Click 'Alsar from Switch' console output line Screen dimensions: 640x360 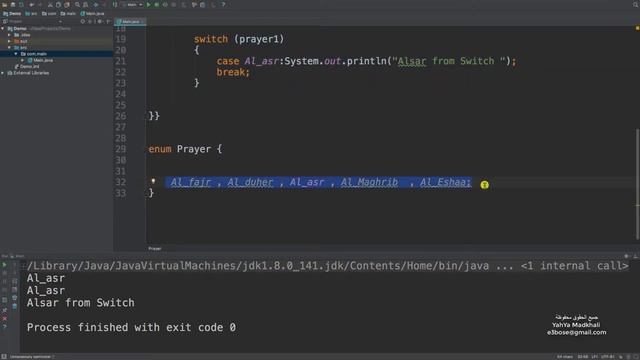[x=80, y=303]
